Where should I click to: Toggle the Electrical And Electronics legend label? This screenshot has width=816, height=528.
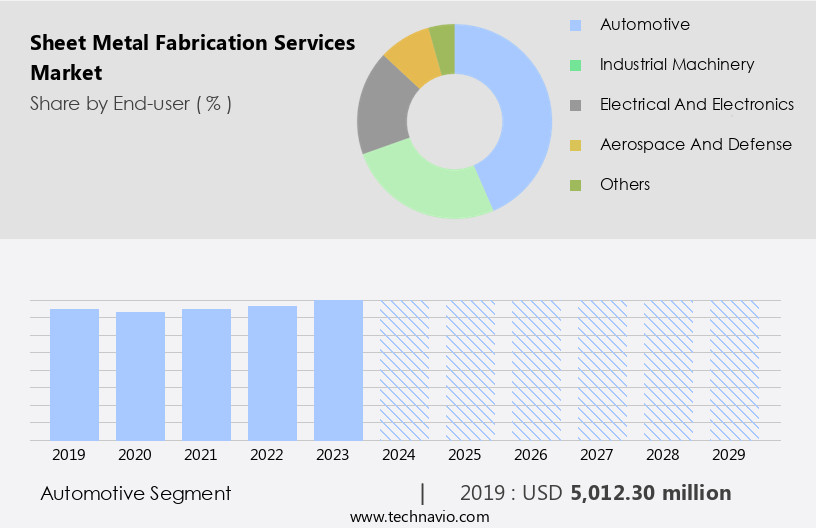(696, 105)
